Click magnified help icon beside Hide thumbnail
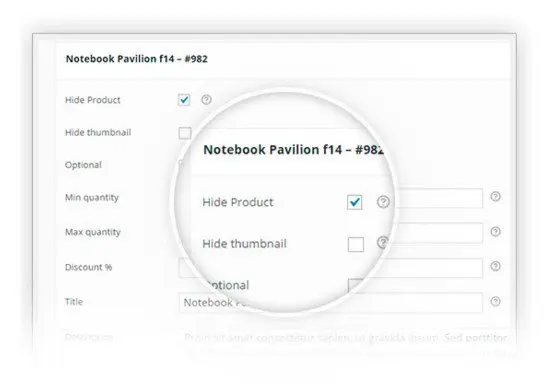The height and width of the screenshot is (389, 550). point(383,242)
